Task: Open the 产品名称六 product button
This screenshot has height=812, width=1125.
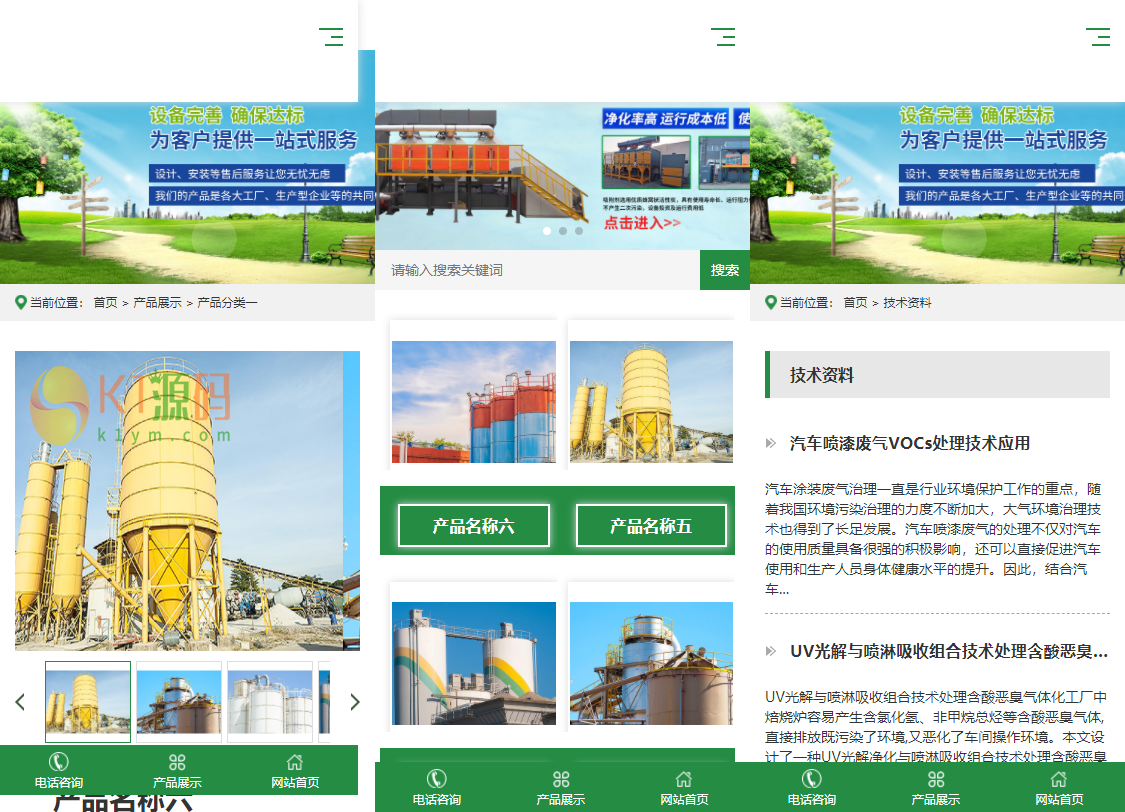Action: tap(473, 526)
